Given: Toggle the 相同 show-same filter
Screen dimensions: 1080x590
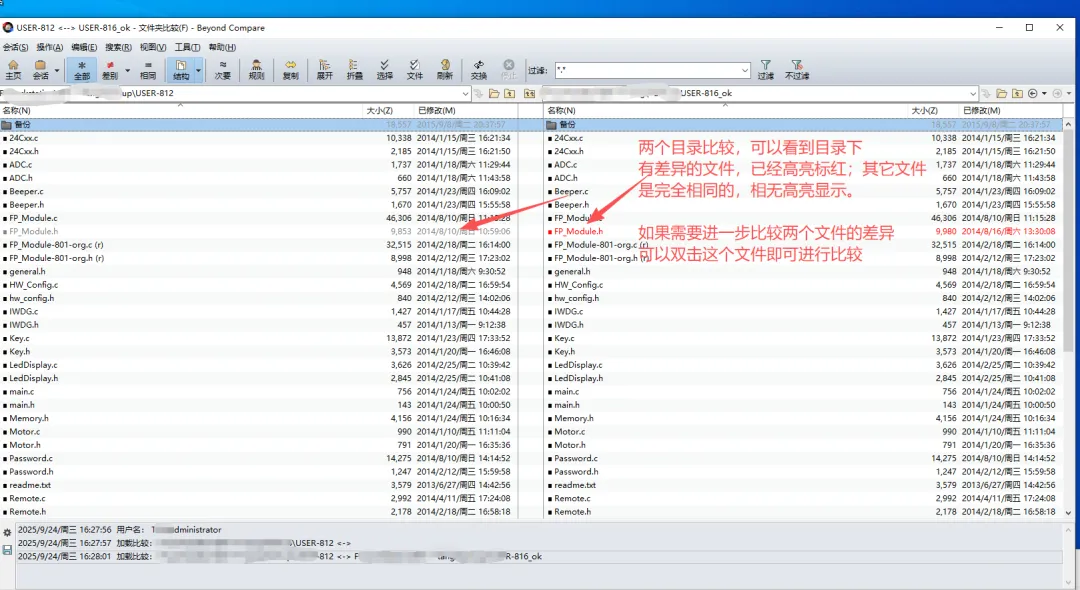Looking at the screenshot, I should click(148, 70).
